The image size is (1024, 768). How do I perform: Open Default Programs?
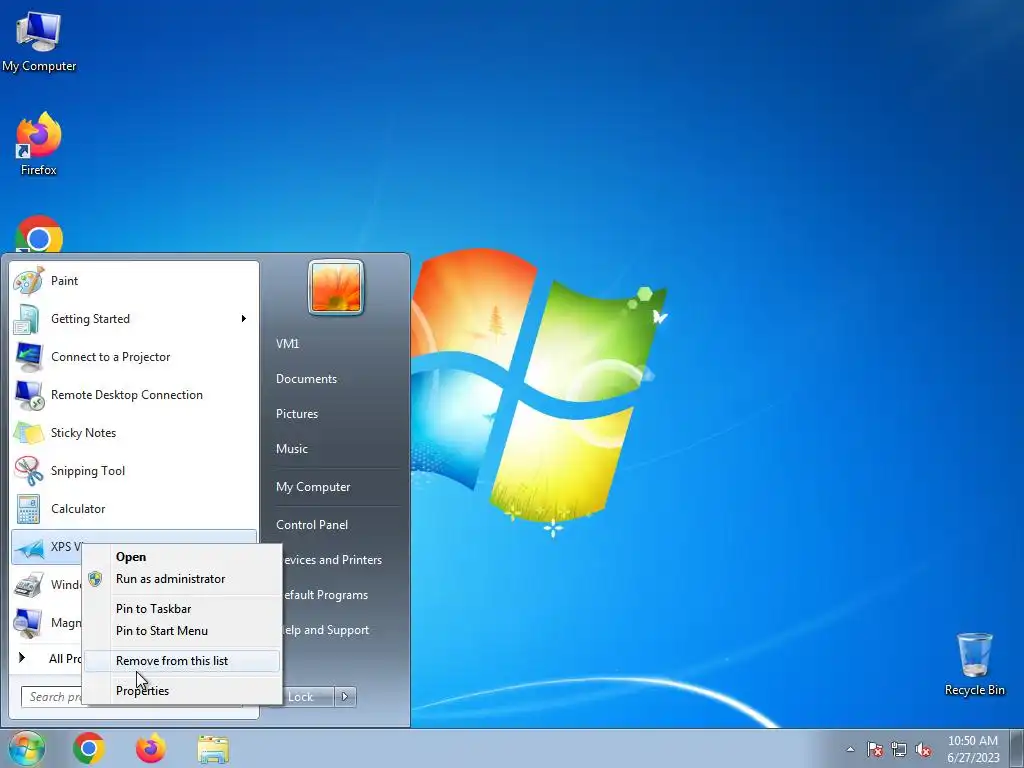[325, 595]
